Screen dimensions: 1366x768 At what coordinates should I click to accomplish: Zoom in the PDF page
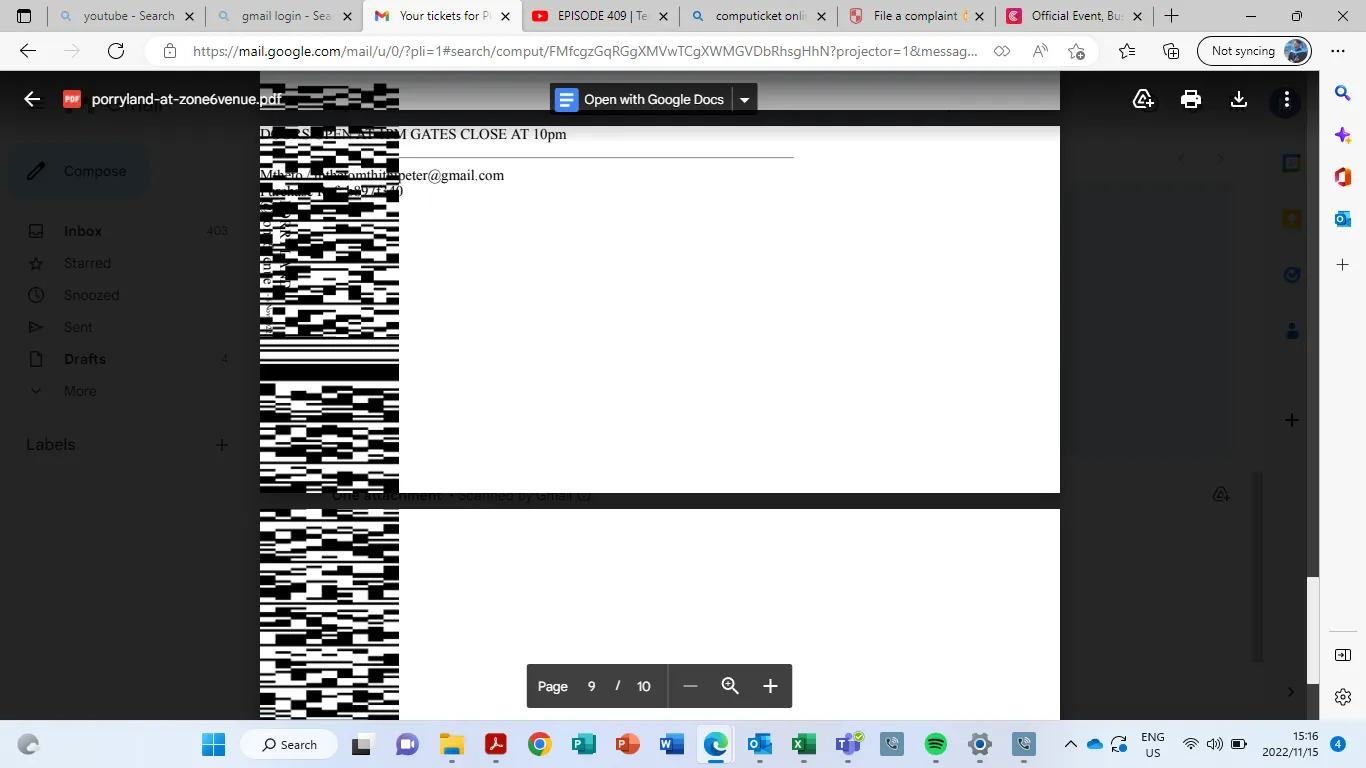(770, 686)
